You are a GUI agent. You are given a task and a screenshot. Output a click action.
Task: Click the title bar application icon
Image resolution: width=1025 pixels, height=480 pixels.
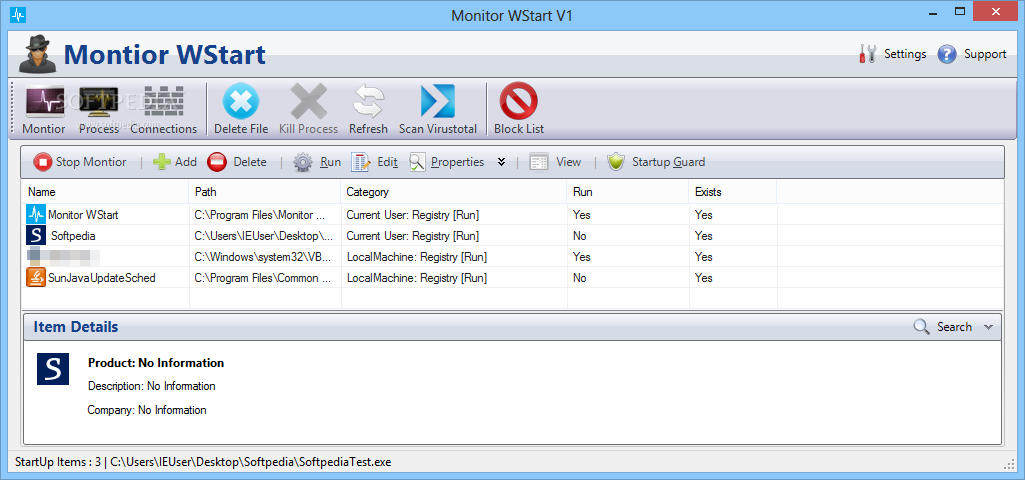point(18,15)
